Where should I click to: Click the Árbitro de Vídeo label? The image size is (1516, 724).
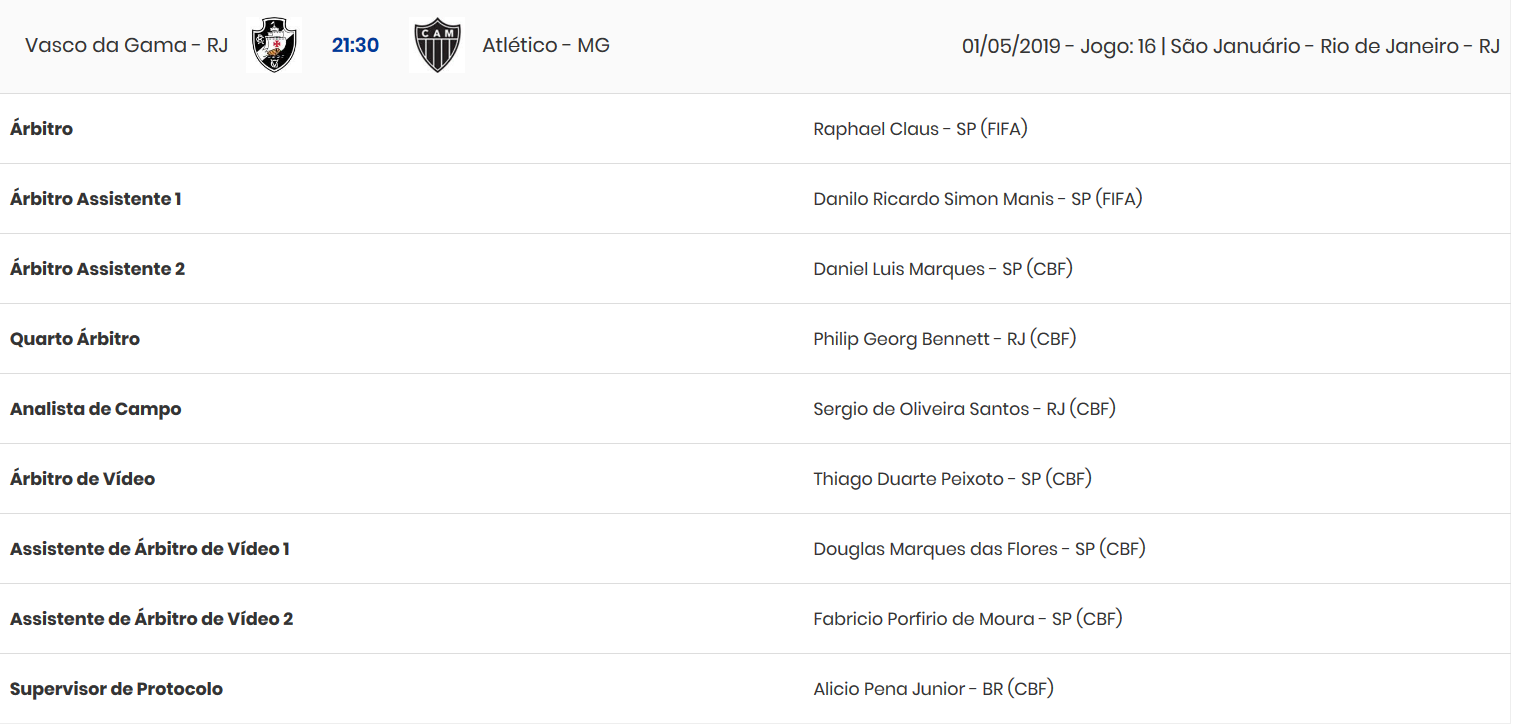tap(82, 479)
